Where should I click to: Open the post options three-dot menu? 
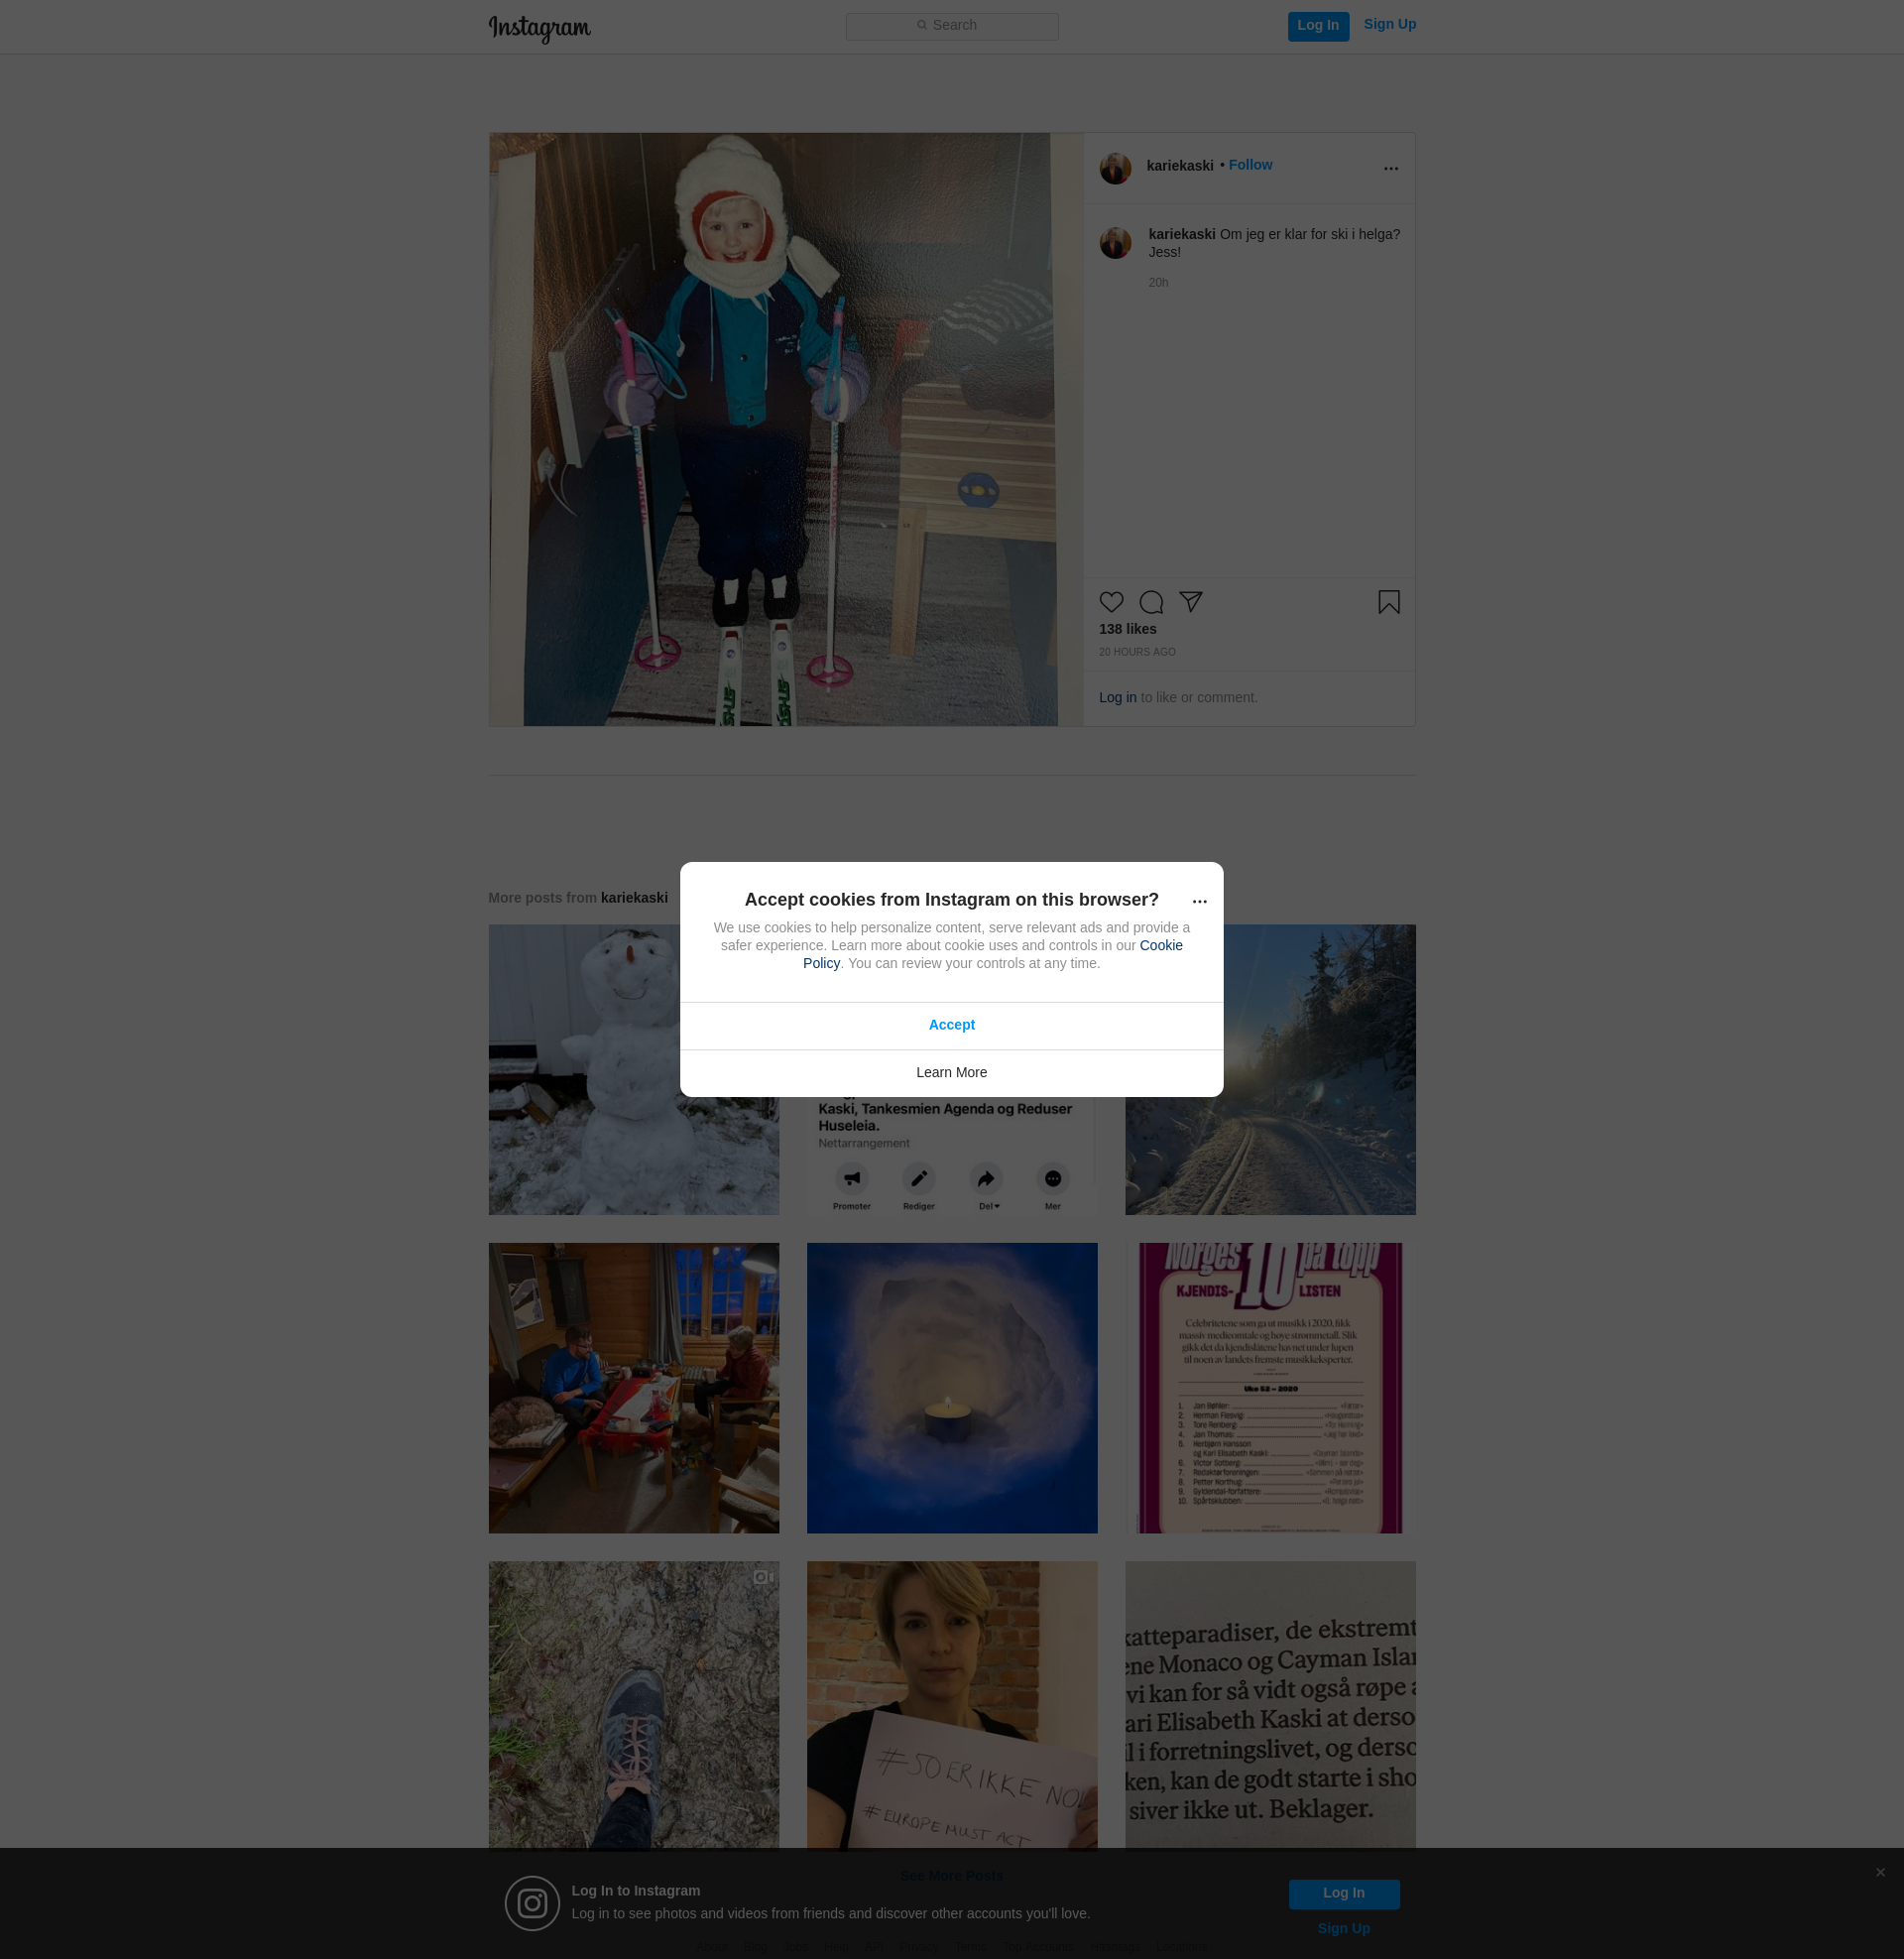(1390, 168)
